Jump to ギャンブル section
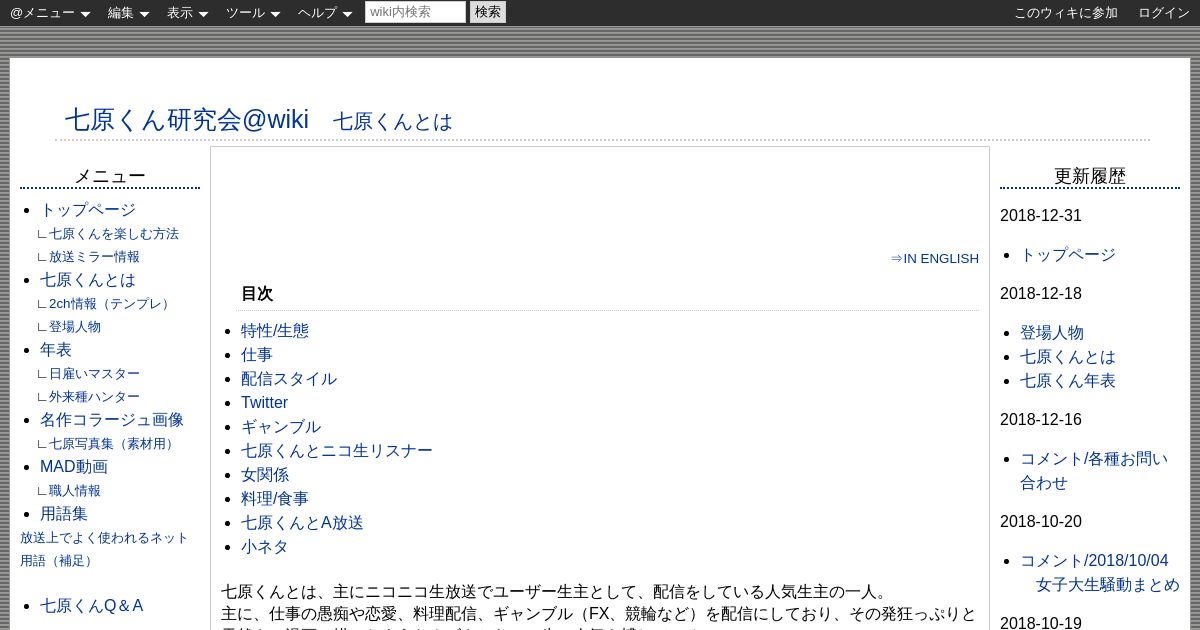 (281, 427)
